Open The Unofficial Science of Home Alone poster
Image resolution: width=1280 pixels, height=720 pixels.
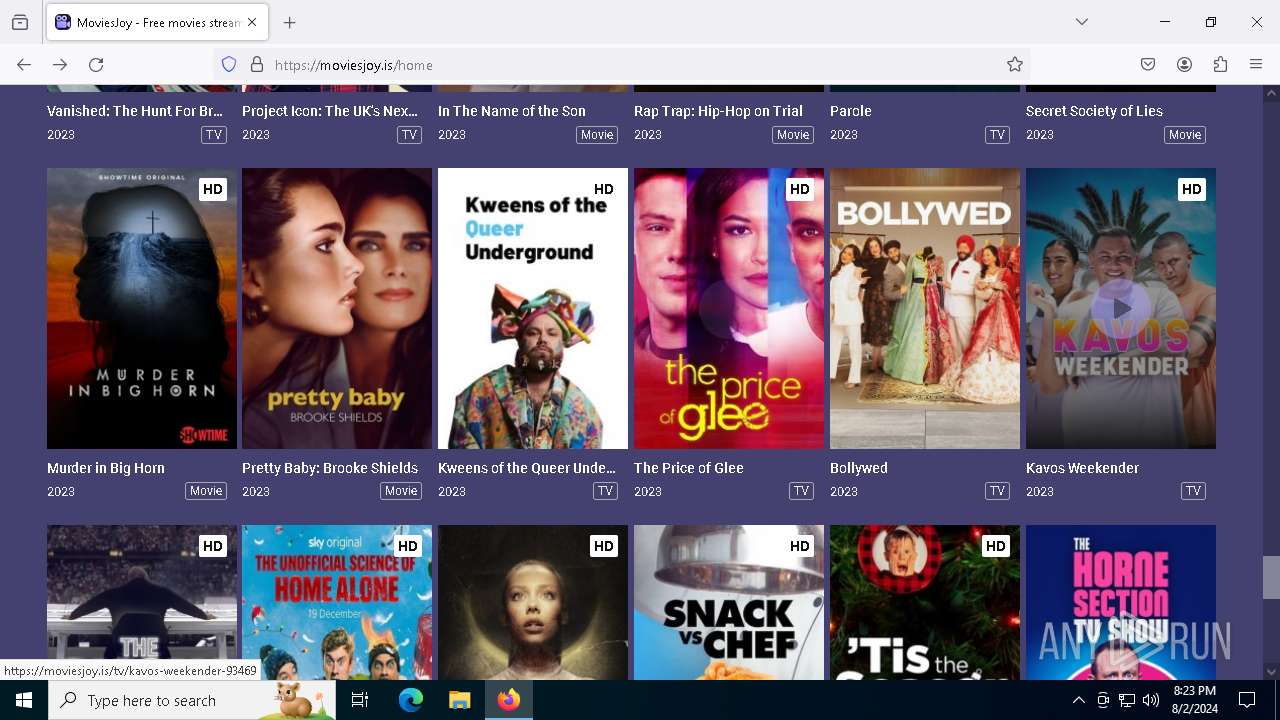pos(337,602)
